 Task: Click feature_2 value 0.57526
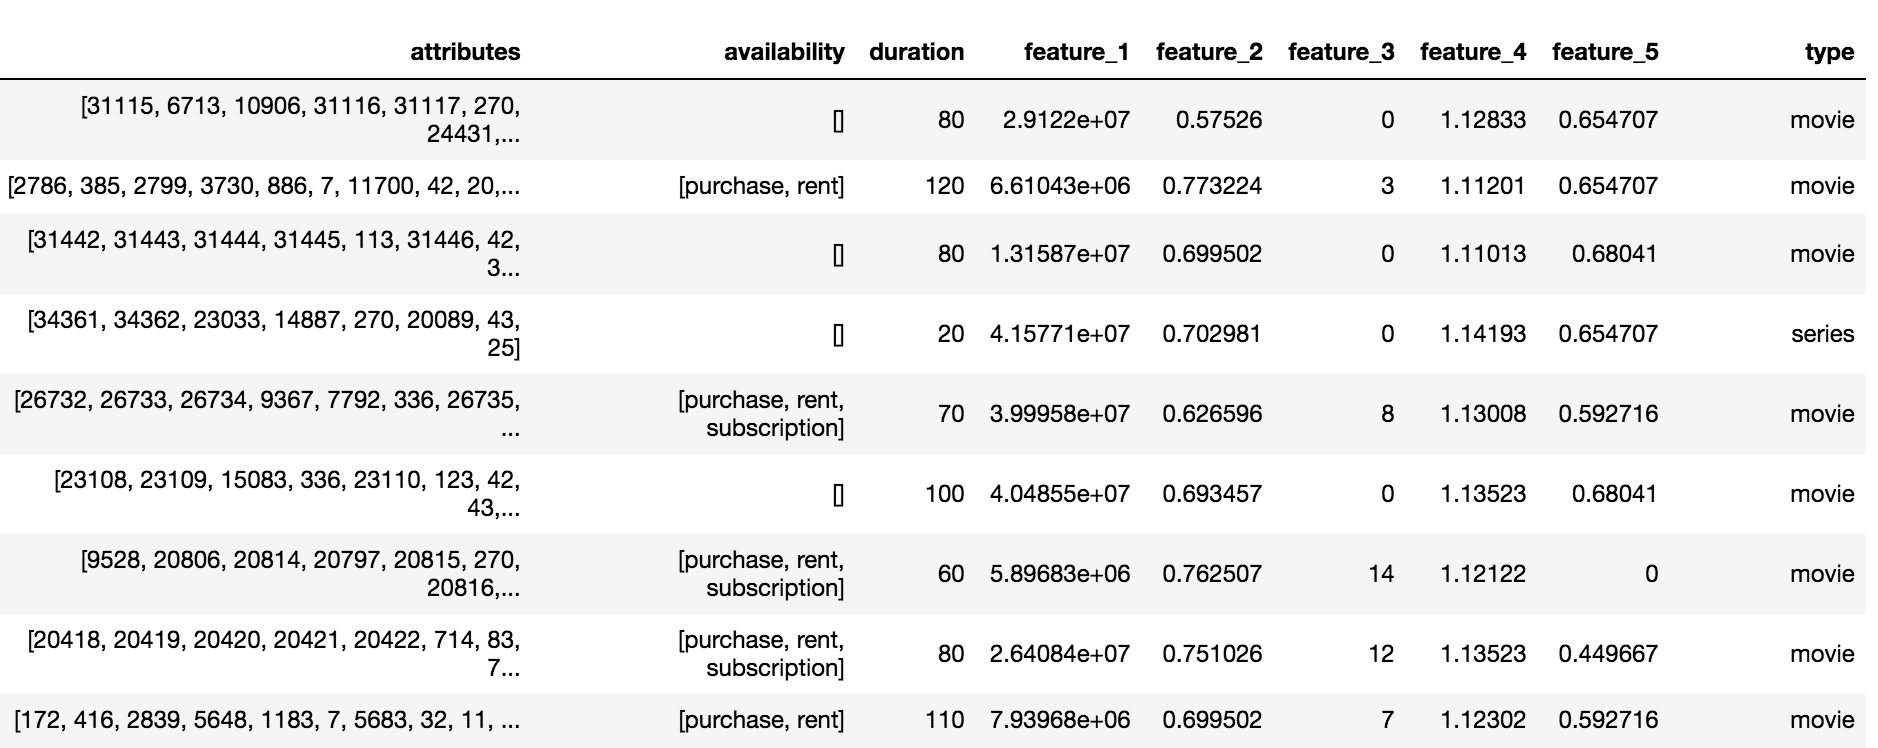click(1218, 120)
